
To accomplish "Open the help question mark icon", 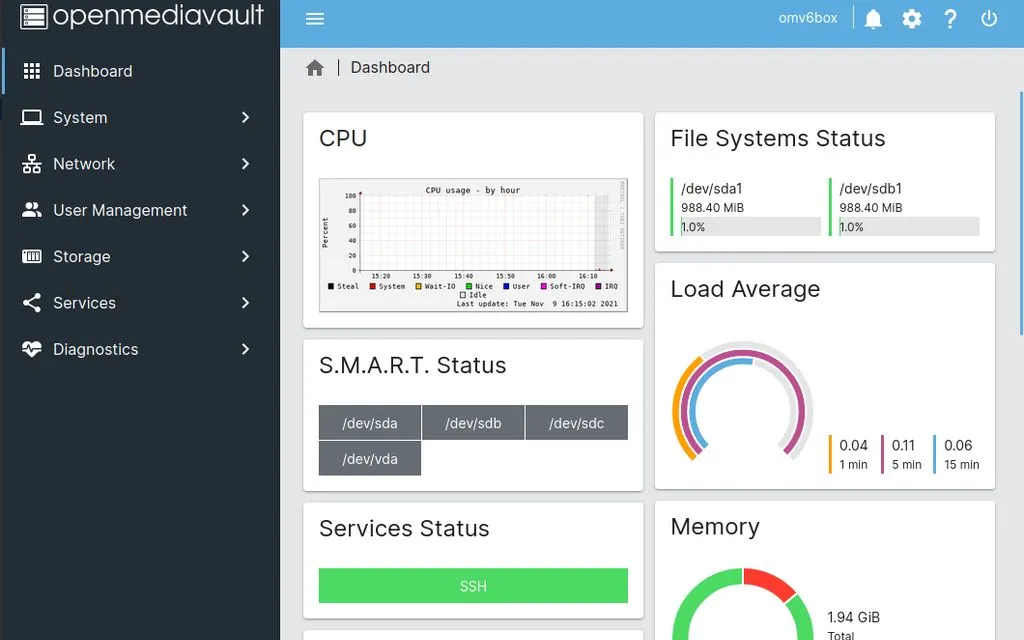I will click(950, 18).
